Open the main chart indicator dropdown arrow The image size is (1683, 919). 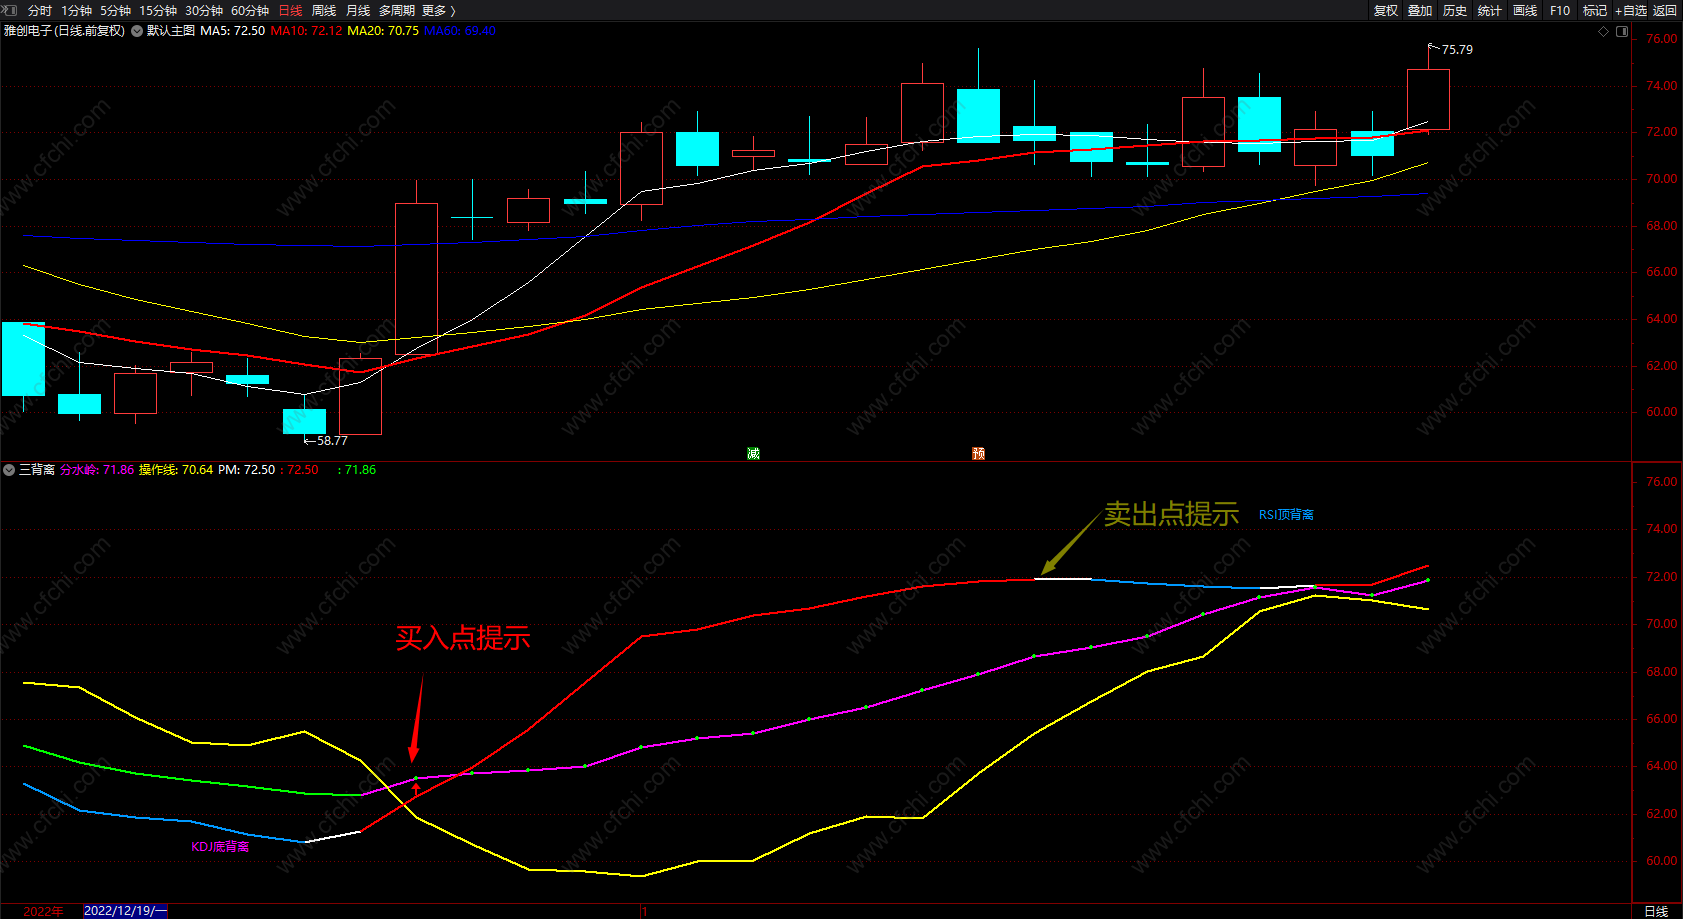[137, 31]
